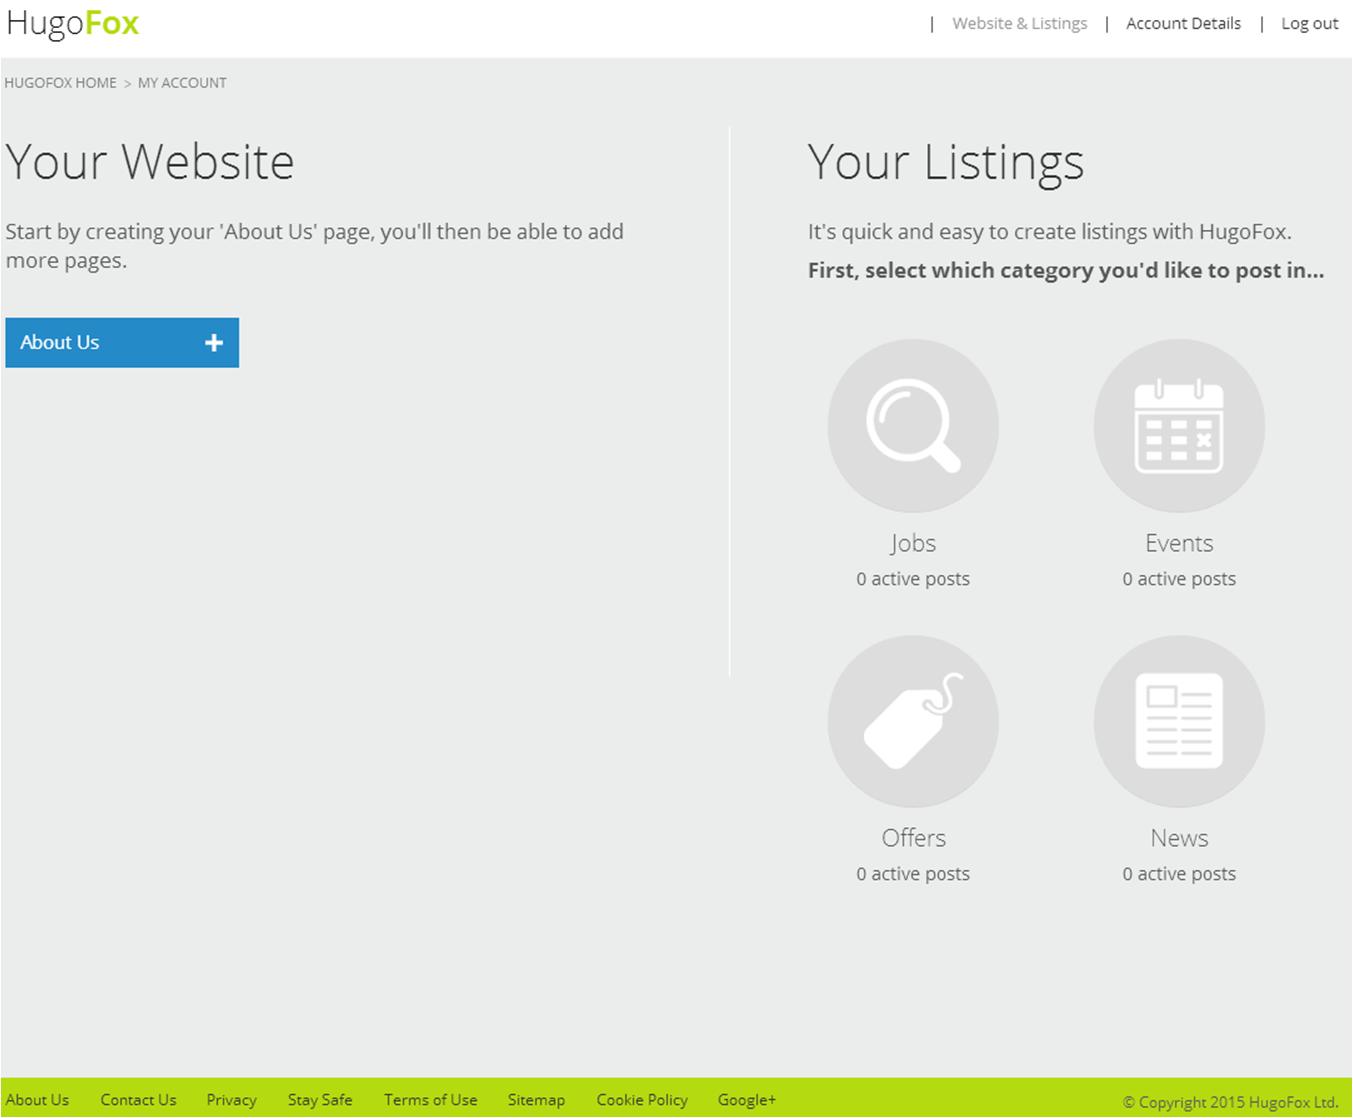1353x1118 pixels.
Task: Select the News article icon
Action: point(1178,721)
